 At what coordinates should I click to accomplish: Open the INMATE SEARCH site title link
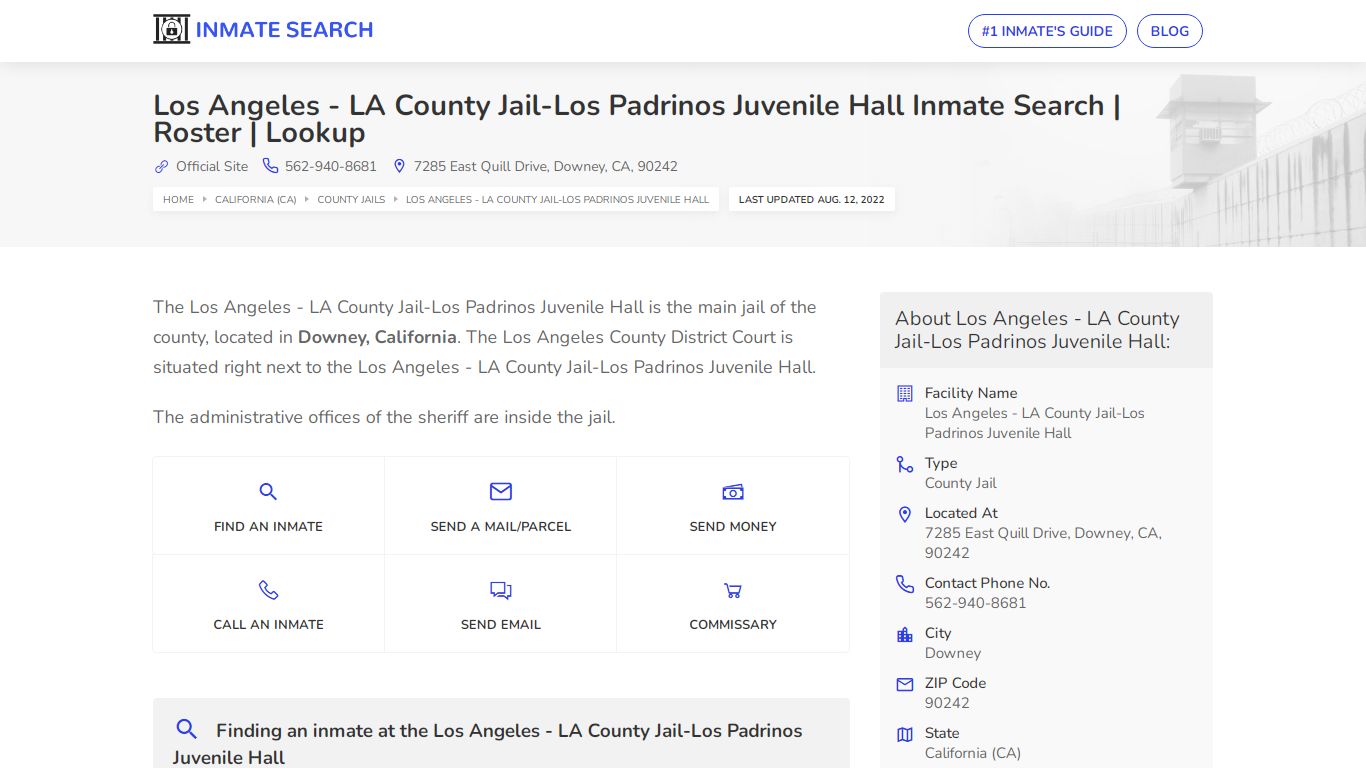coord(284,30)
